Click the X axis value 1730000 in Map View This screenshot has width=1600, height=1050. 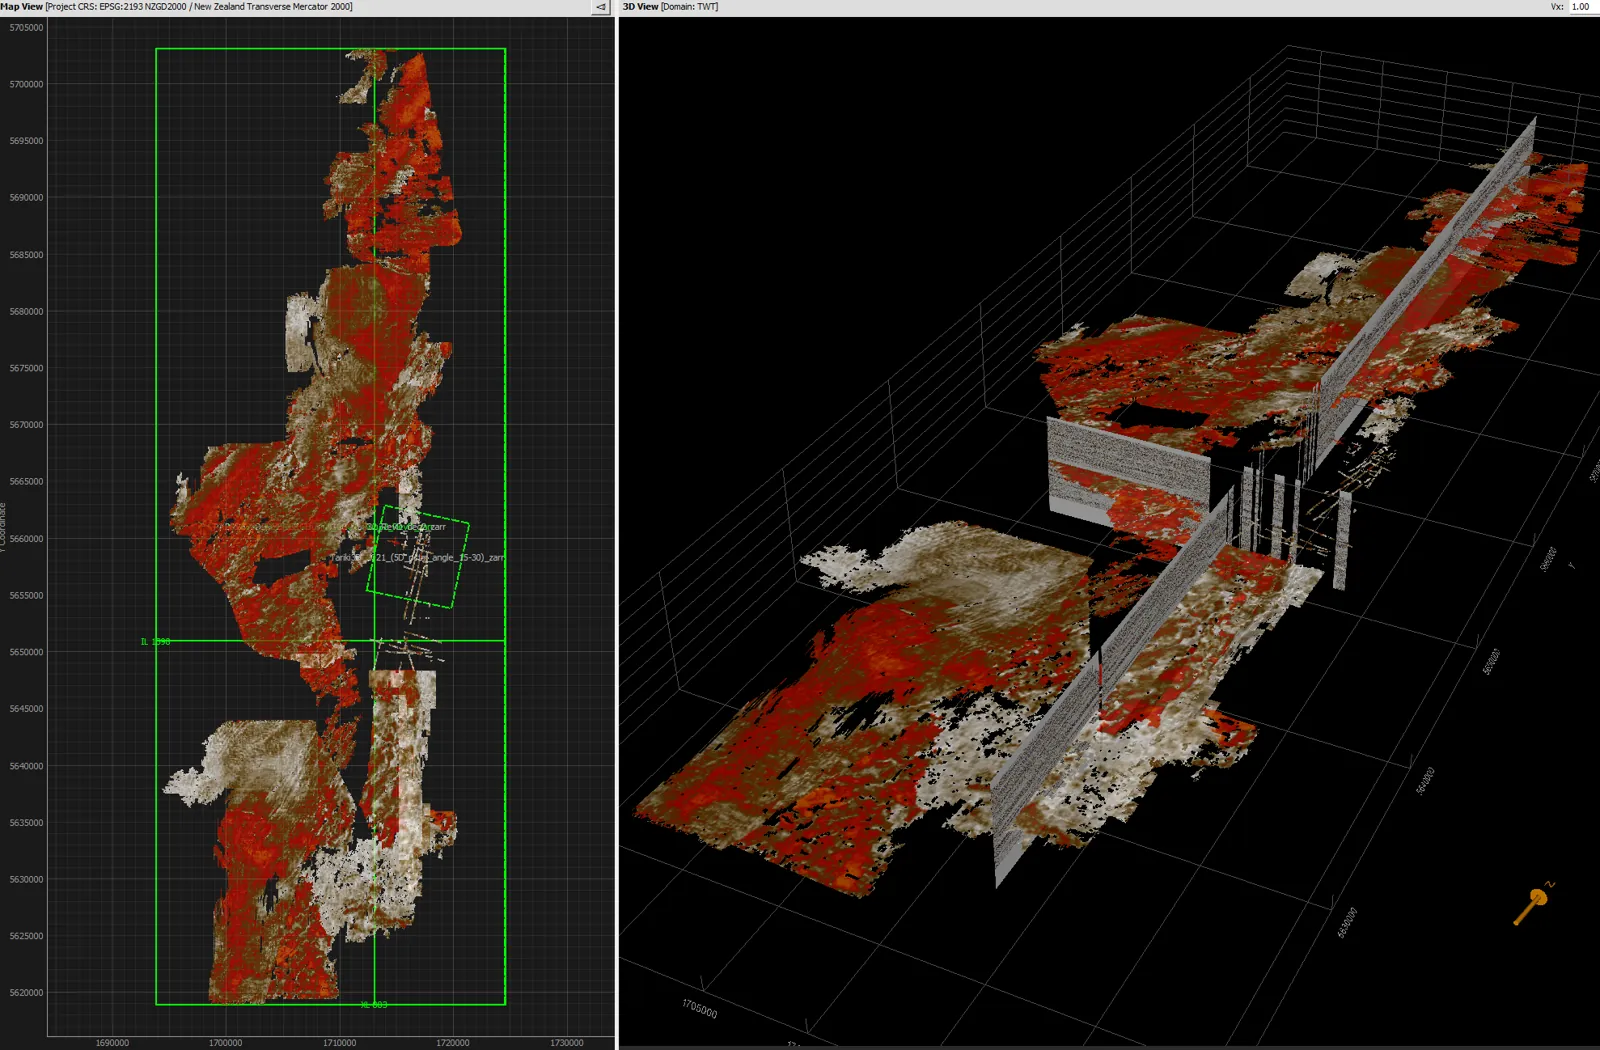point(566,1043)
